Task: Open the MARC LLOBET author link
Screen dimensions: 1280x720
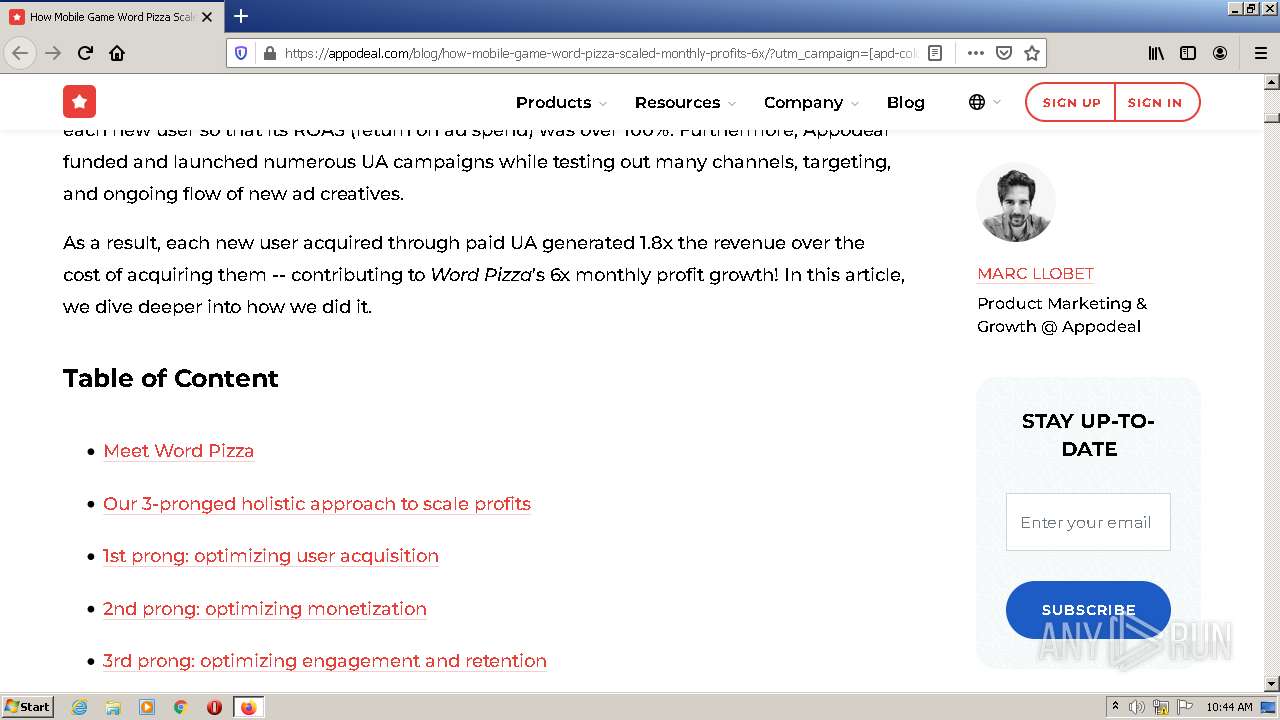Action: click(x=1035, y=273)
